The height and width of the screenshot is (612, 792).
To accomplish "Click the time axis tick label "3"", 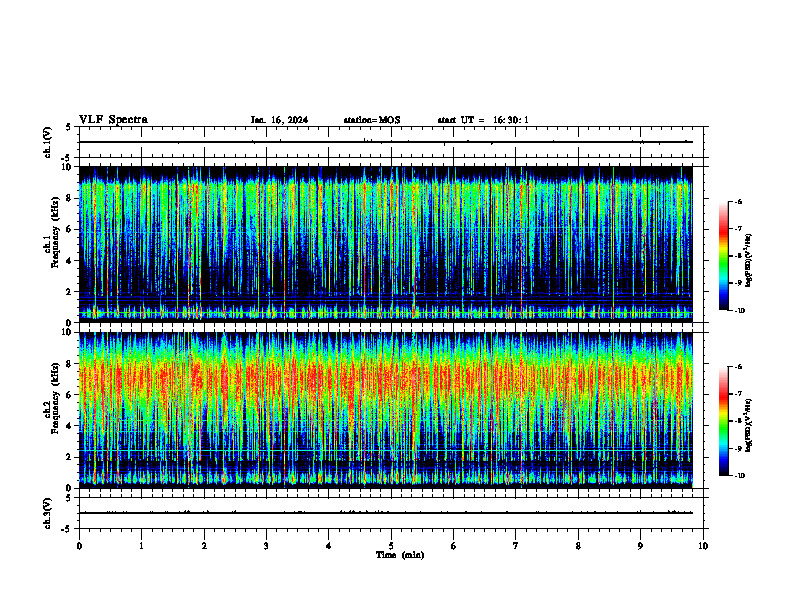I will [266, 546].
